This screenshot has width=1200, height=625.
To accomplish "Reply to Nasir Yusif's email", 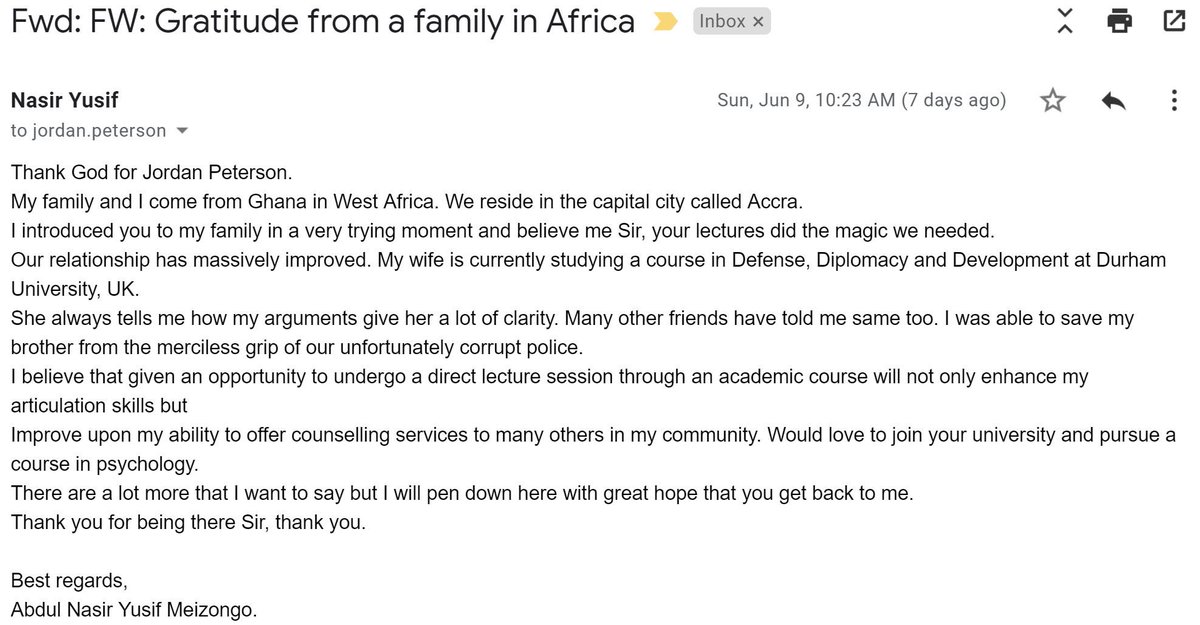I will pos(1112,100).
